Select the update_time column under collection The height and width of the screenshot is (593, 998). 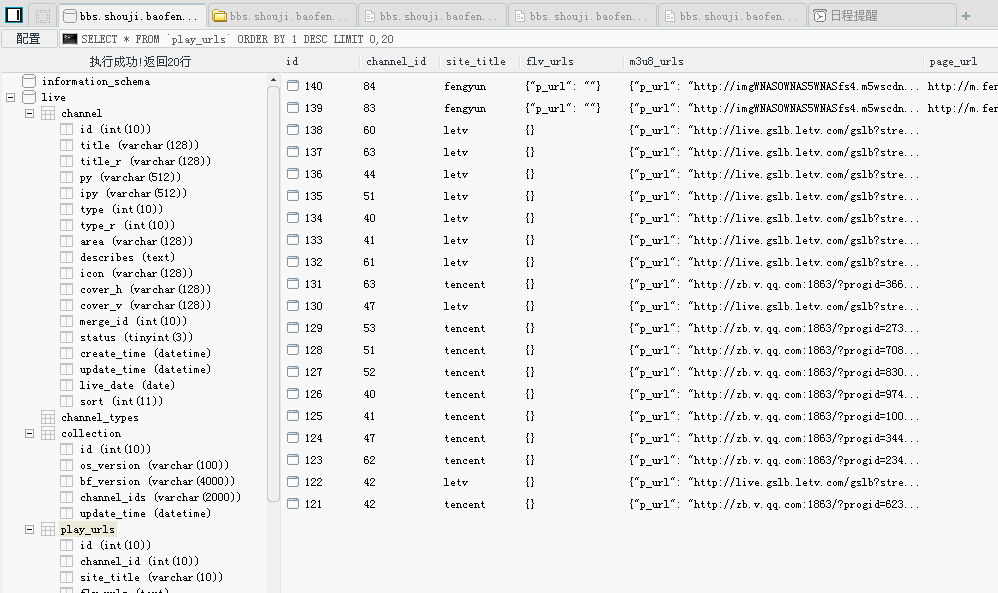tap(145, 513)
